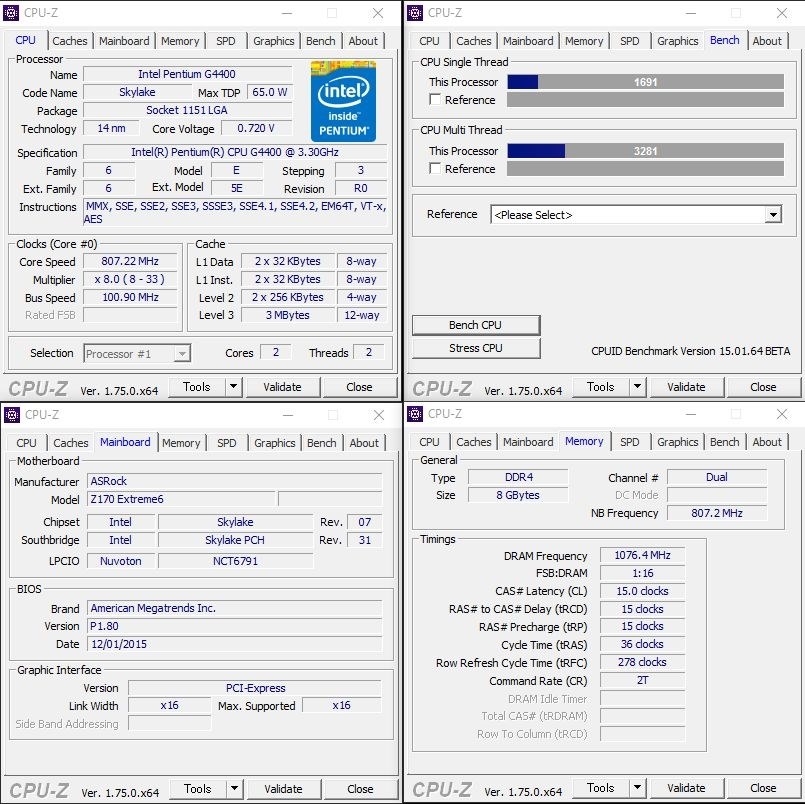This screenshot has height=804, width=805.
Task: Click CPU-Z app icon in top-left window titlebar
Action: [11, 13]
